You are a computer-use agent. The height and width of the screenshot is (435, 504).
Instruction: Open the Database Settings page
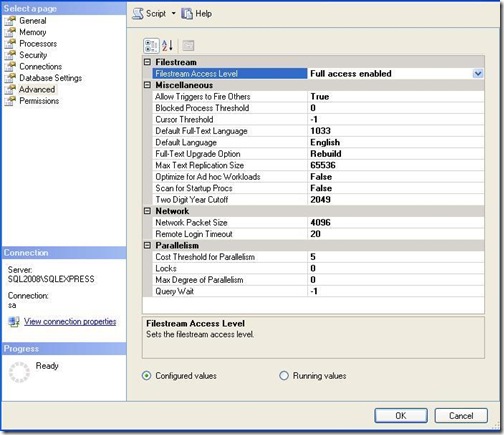click(x=50, y=78)
